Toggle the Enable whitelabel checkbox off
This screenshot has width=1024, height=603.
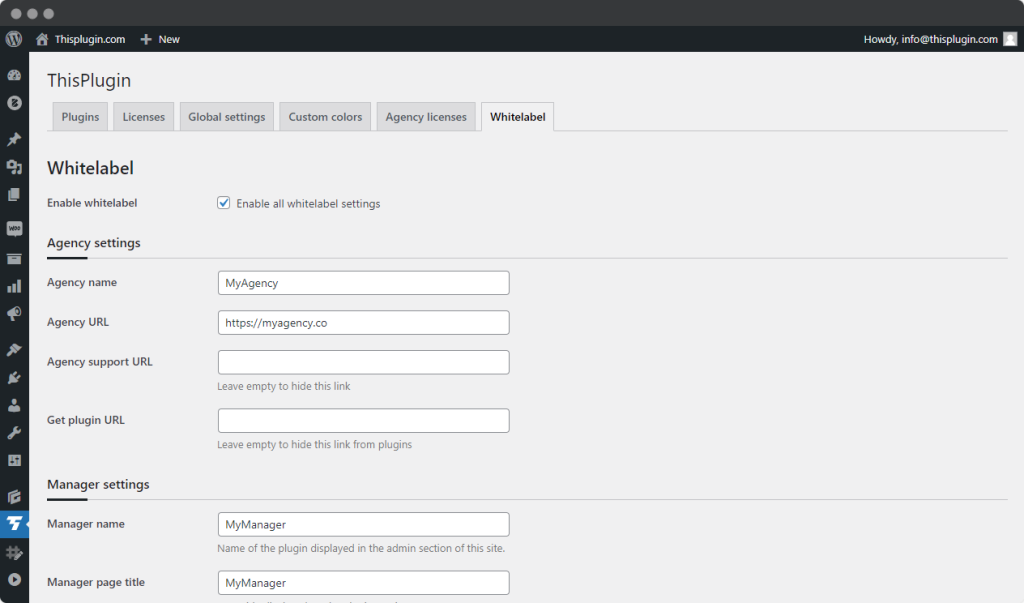[x=223, y=202]
